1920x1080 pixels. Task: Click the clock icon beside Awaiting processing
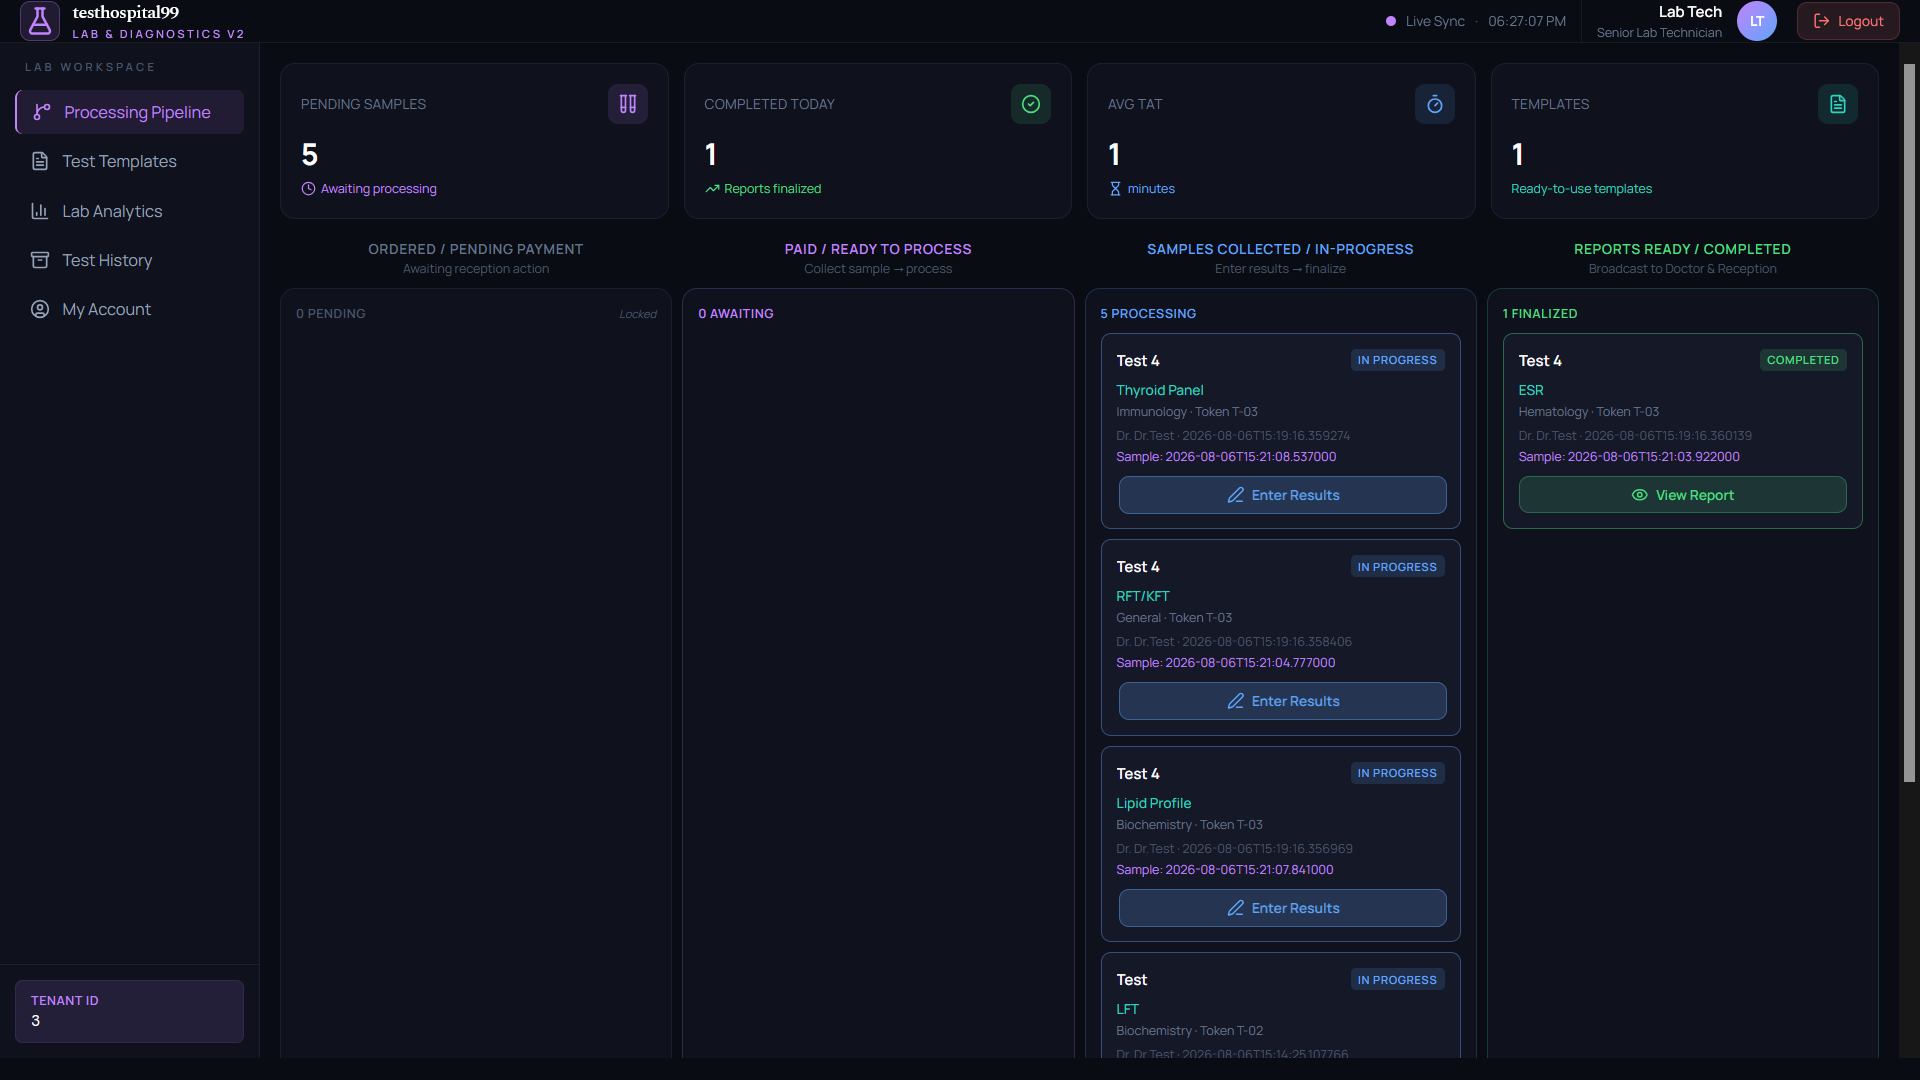click(x=308, y=189)
